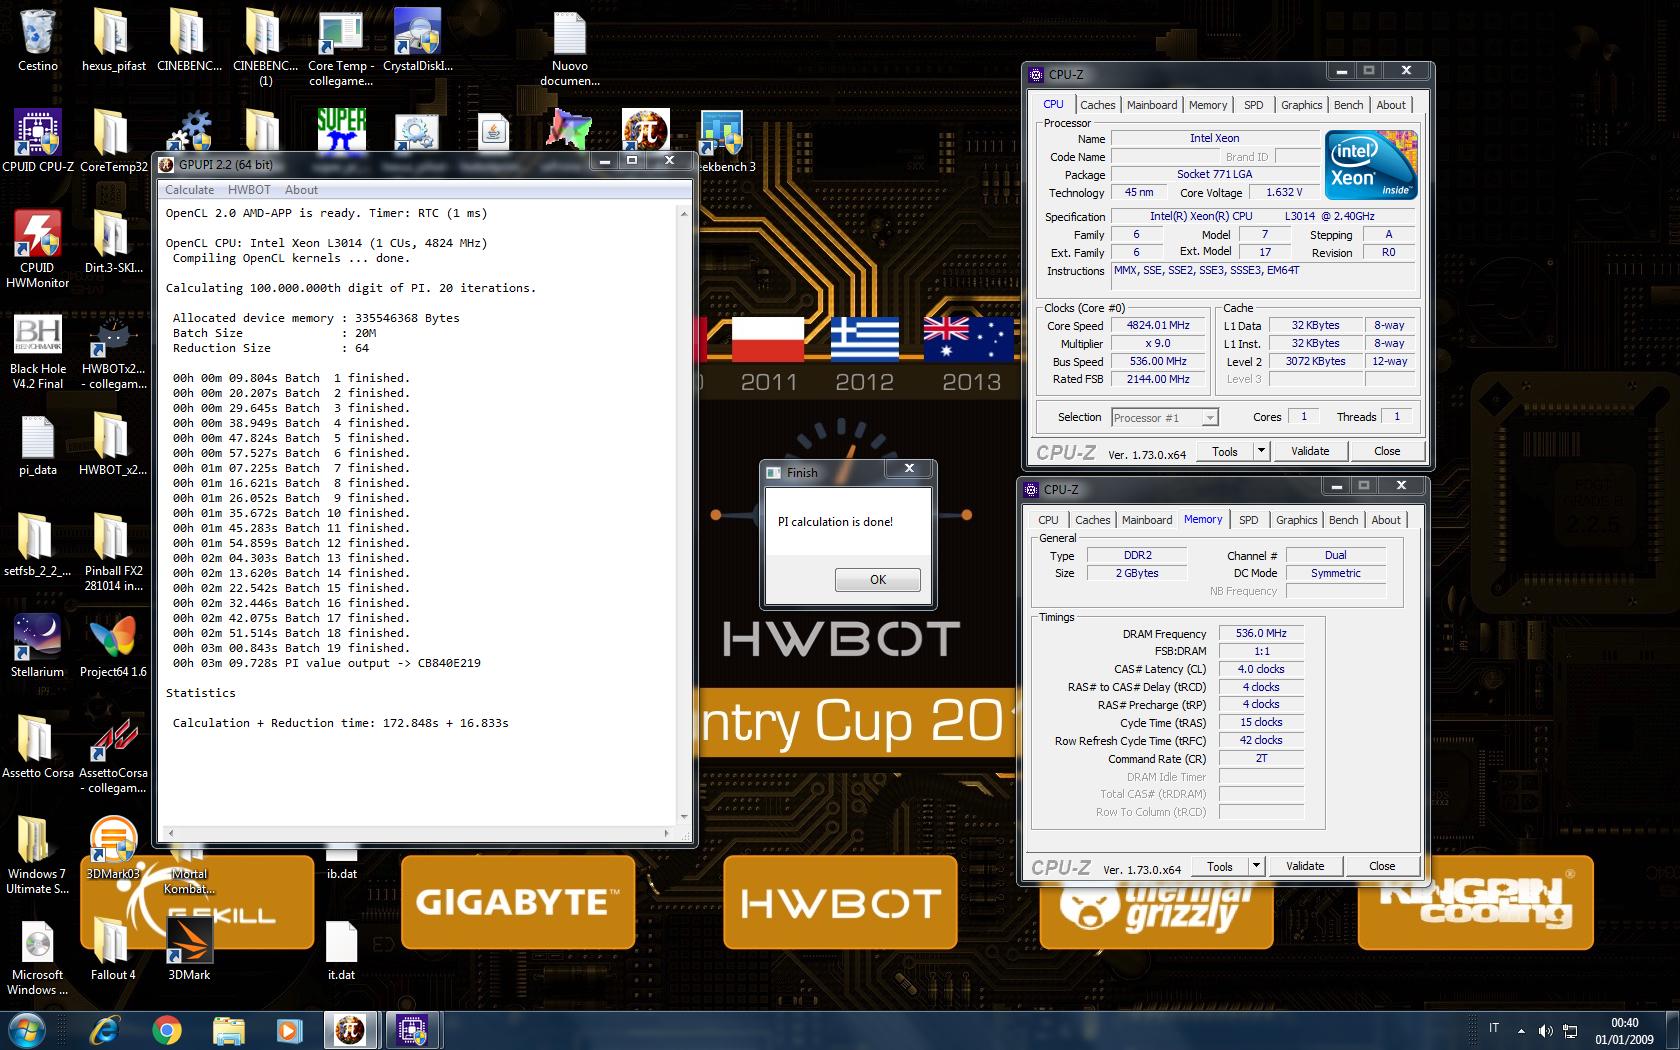Launch CPUID CPU-Z desktop icon

point(37,141)
